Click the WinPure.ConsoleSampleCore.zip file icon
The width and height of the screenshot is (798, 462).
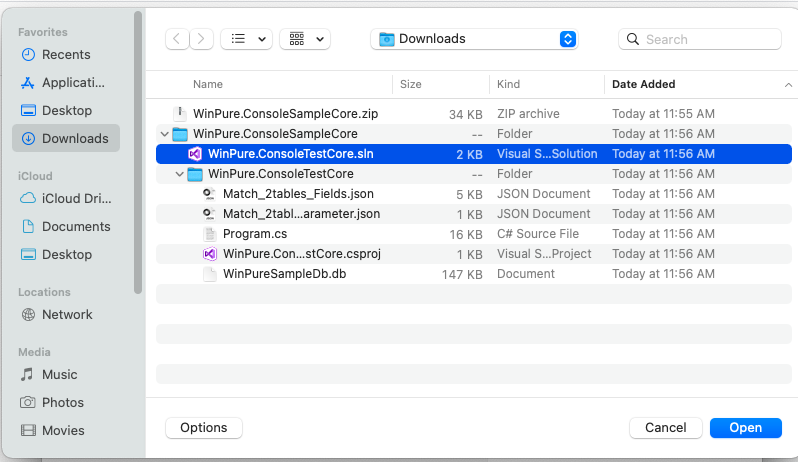pyautogui.click(x=179, y=113)
